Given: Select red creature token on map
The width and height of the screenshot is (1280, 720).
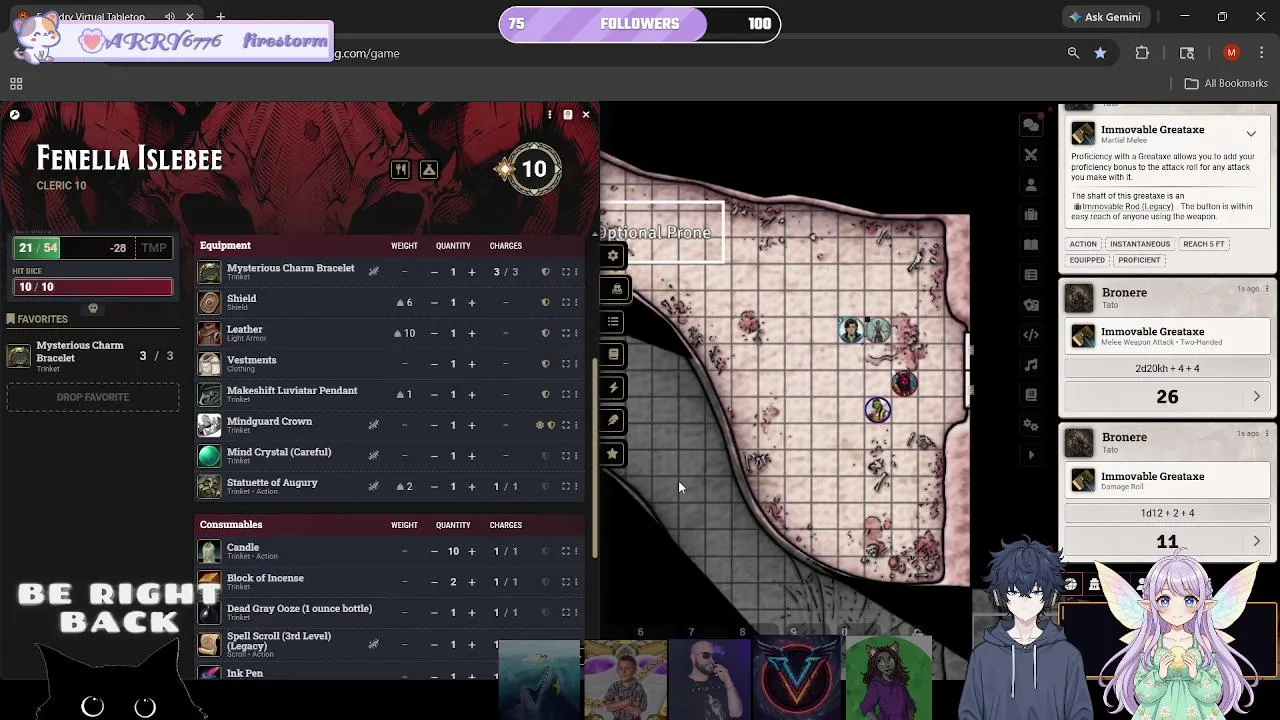Looking at the screenshot, I should click(x=904, y=382).
